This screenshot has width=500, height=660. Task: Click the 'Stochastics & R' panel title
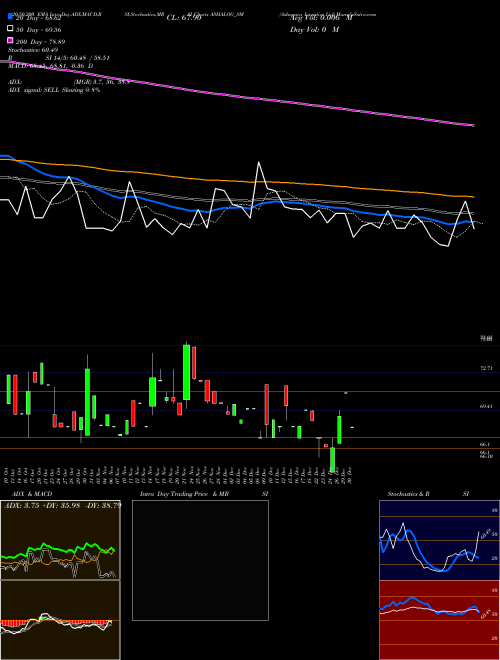(408, 494)
